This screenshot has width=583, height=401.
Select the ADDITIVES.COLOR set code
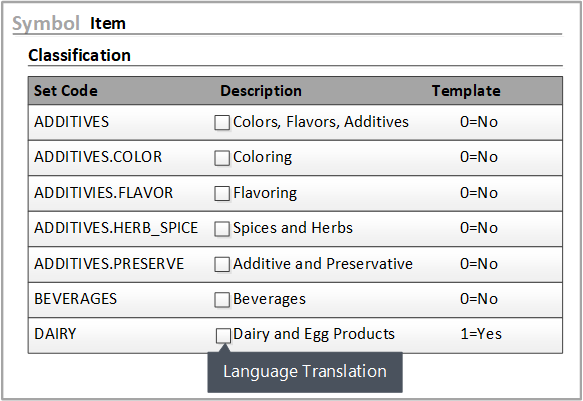pyautogui.click(x=98, y=157)
